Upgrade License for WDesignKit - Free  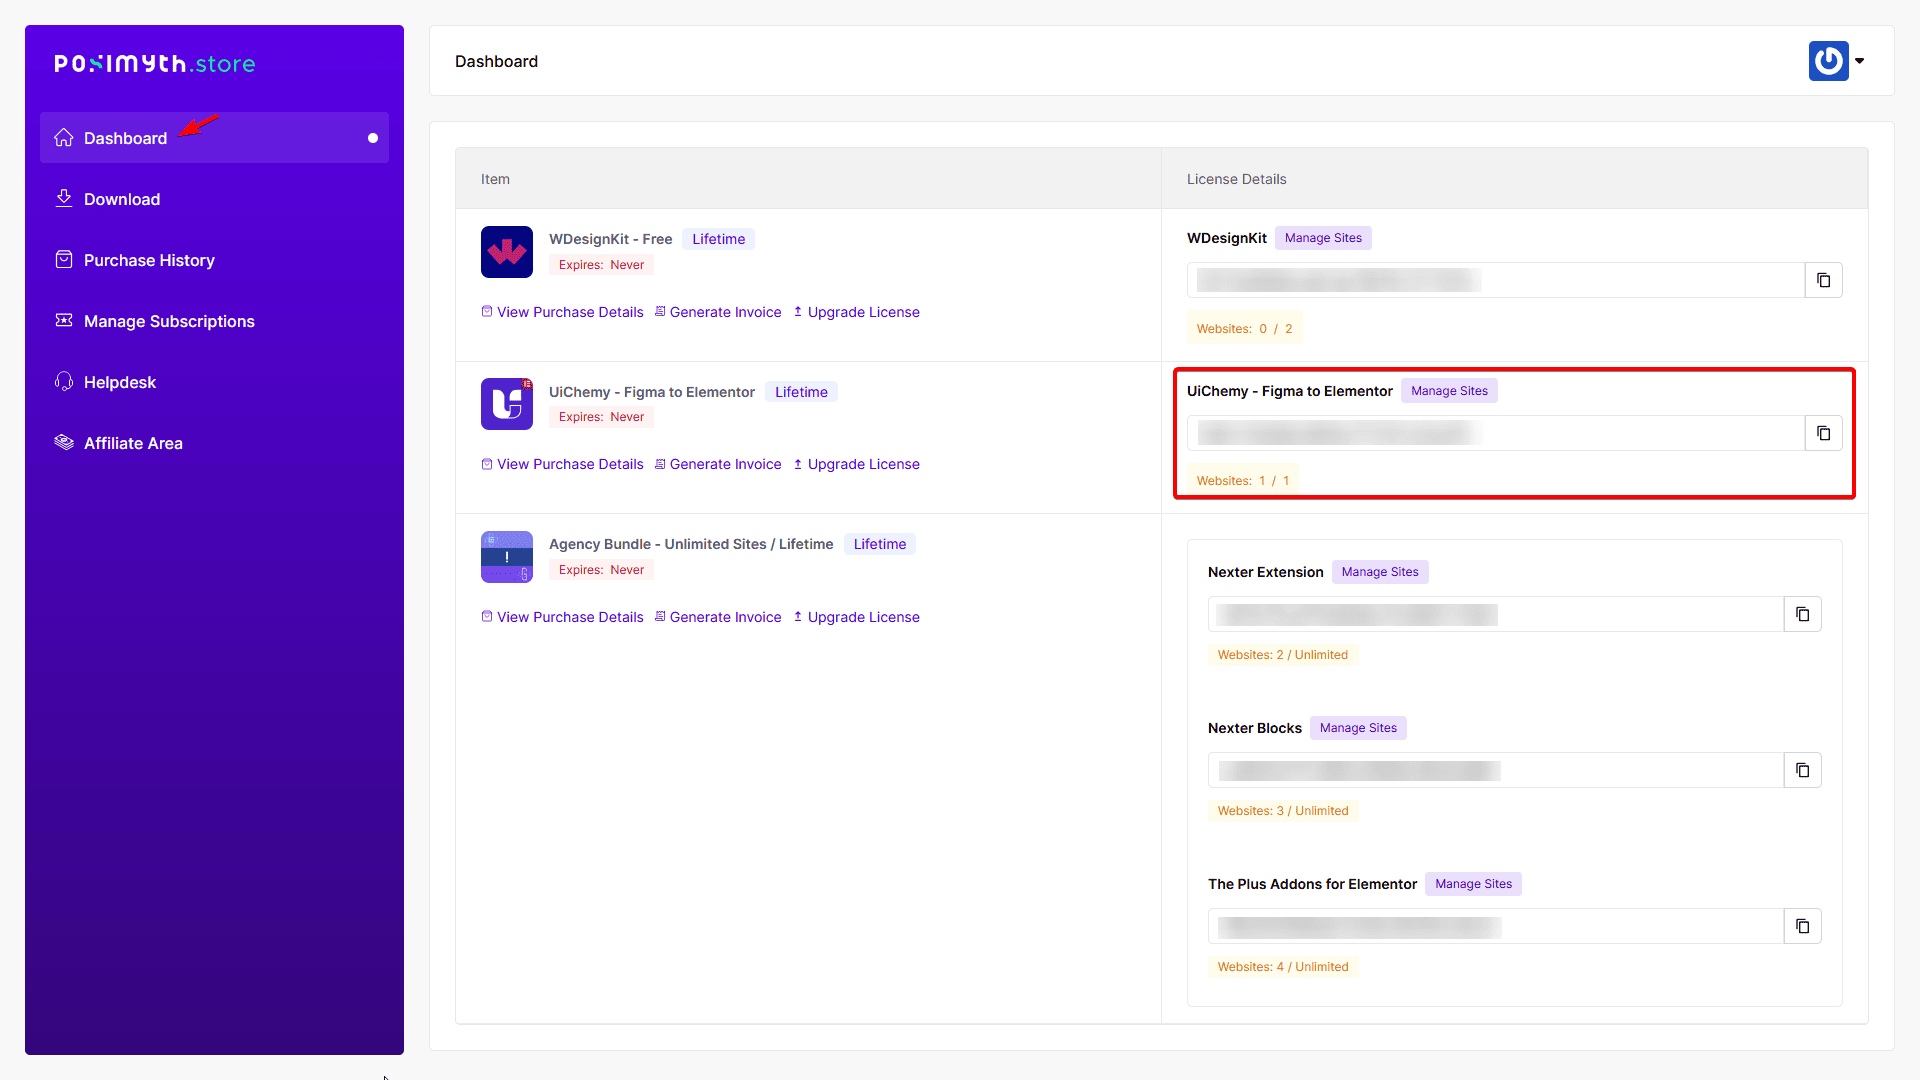(x=856, y=312)
